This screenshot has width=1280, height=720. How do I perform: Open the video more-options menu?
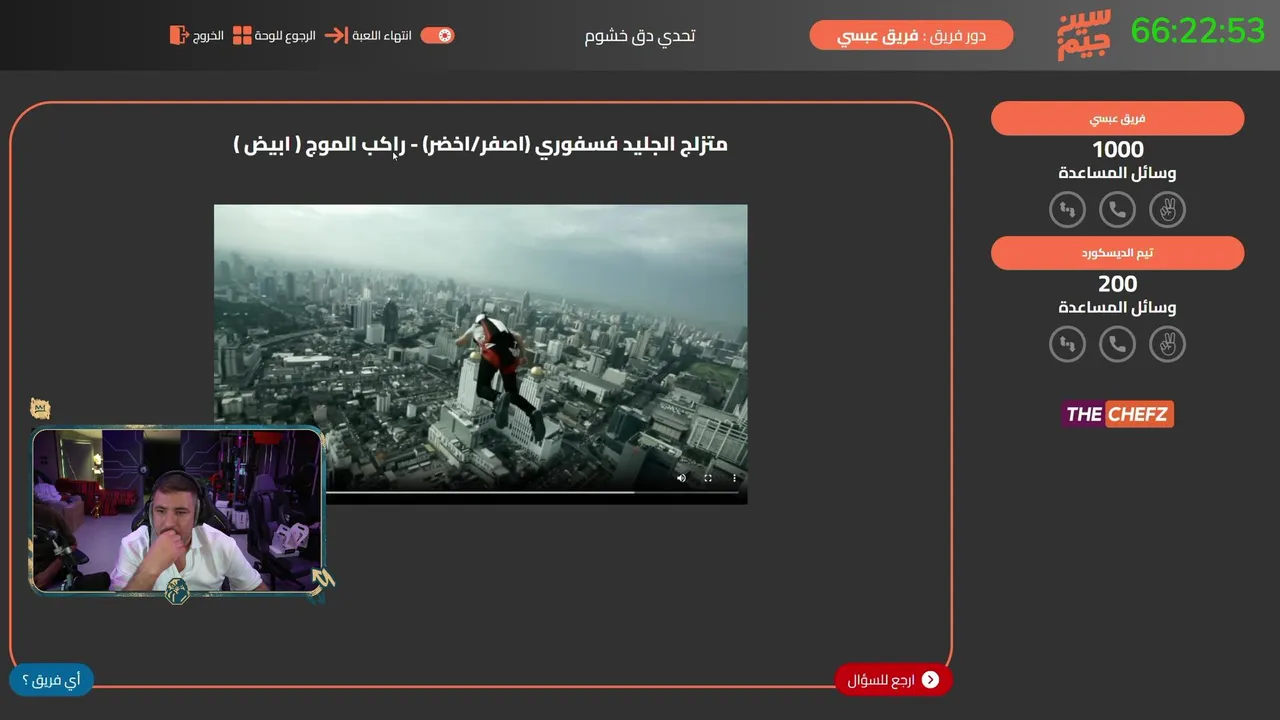click(x=735, y=478)
